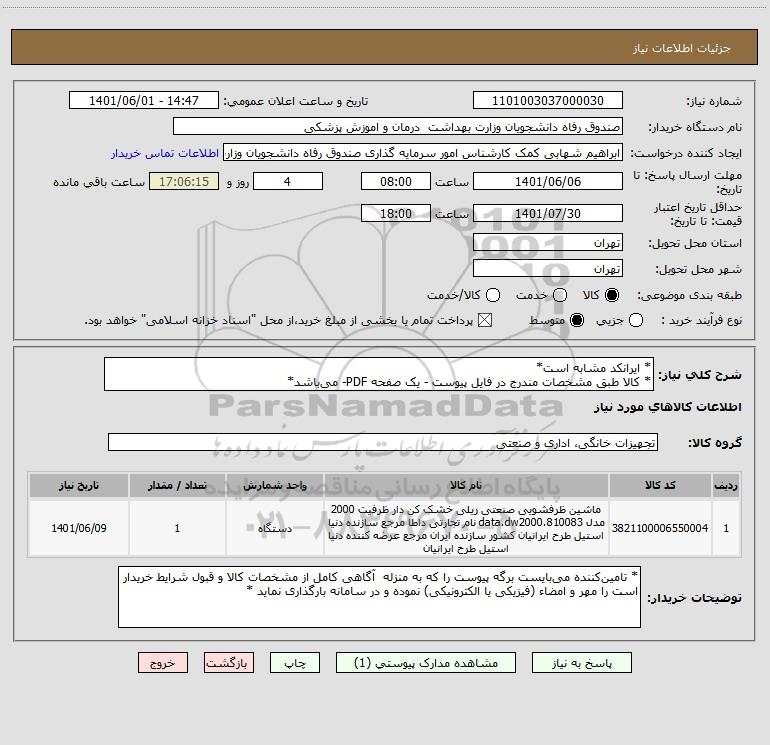Click the شماره نیاز number field
The width and height of the screenshot is (770, 745).
pyautogui.click(x=548, y=100)
